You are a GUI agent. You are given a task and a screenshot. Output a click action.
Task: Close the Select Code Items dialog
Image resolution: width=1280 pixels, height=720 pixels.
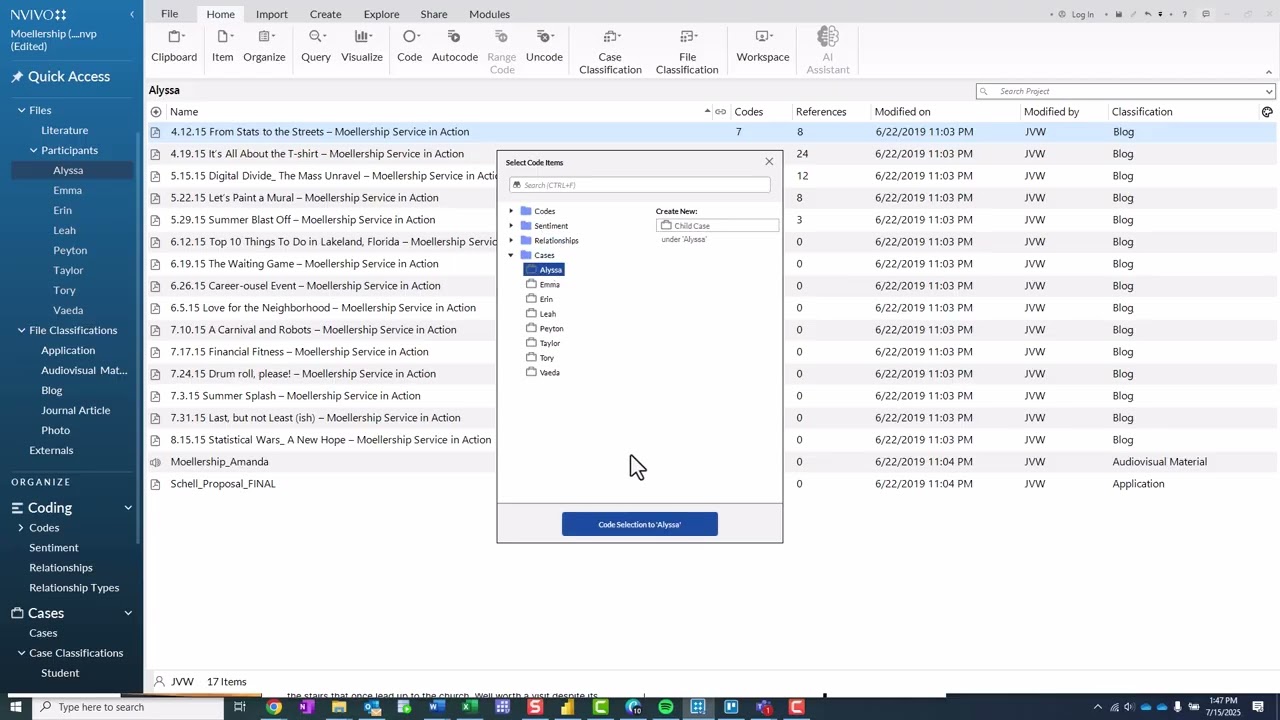769,162
